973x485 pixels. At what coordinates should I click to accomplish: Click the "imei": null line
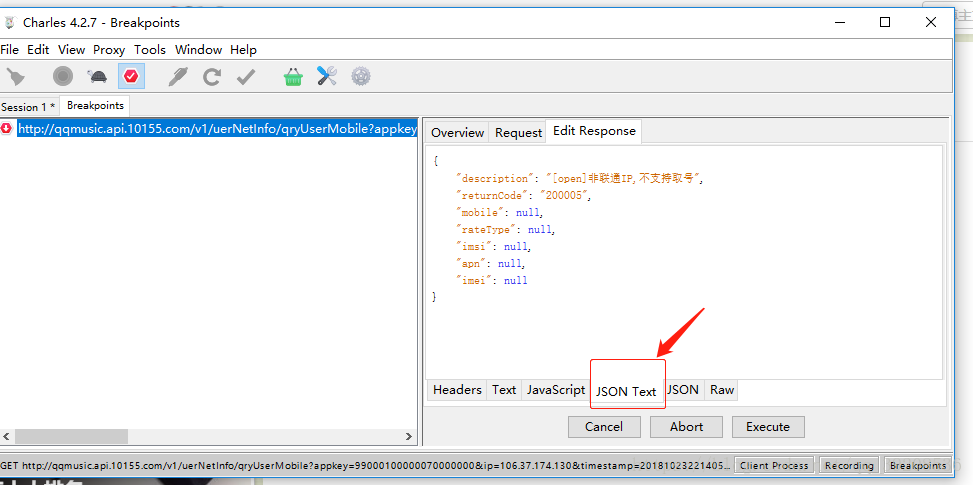491,280
